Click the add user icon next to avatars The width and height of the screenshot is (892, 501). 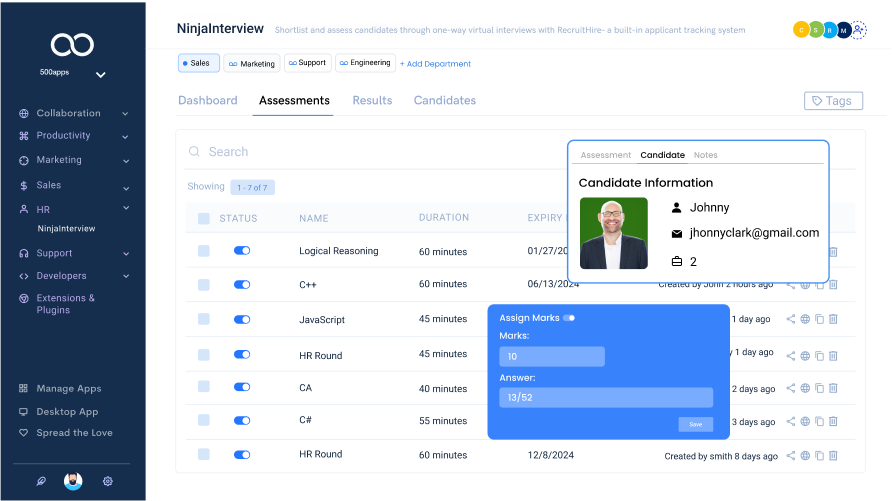(859, 30)
